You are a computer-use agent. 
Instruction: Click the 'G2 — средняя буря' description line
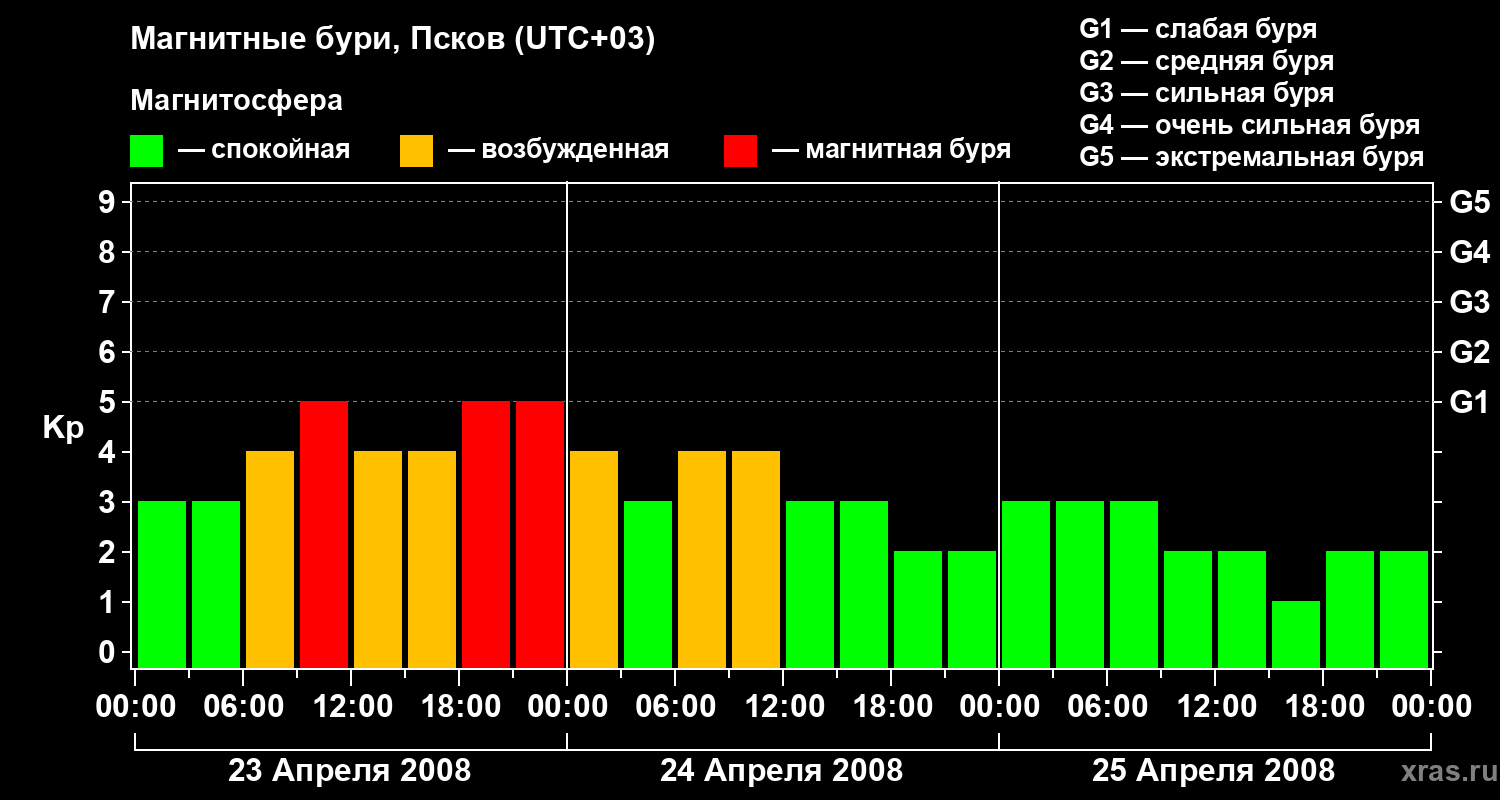point(1207,61)
